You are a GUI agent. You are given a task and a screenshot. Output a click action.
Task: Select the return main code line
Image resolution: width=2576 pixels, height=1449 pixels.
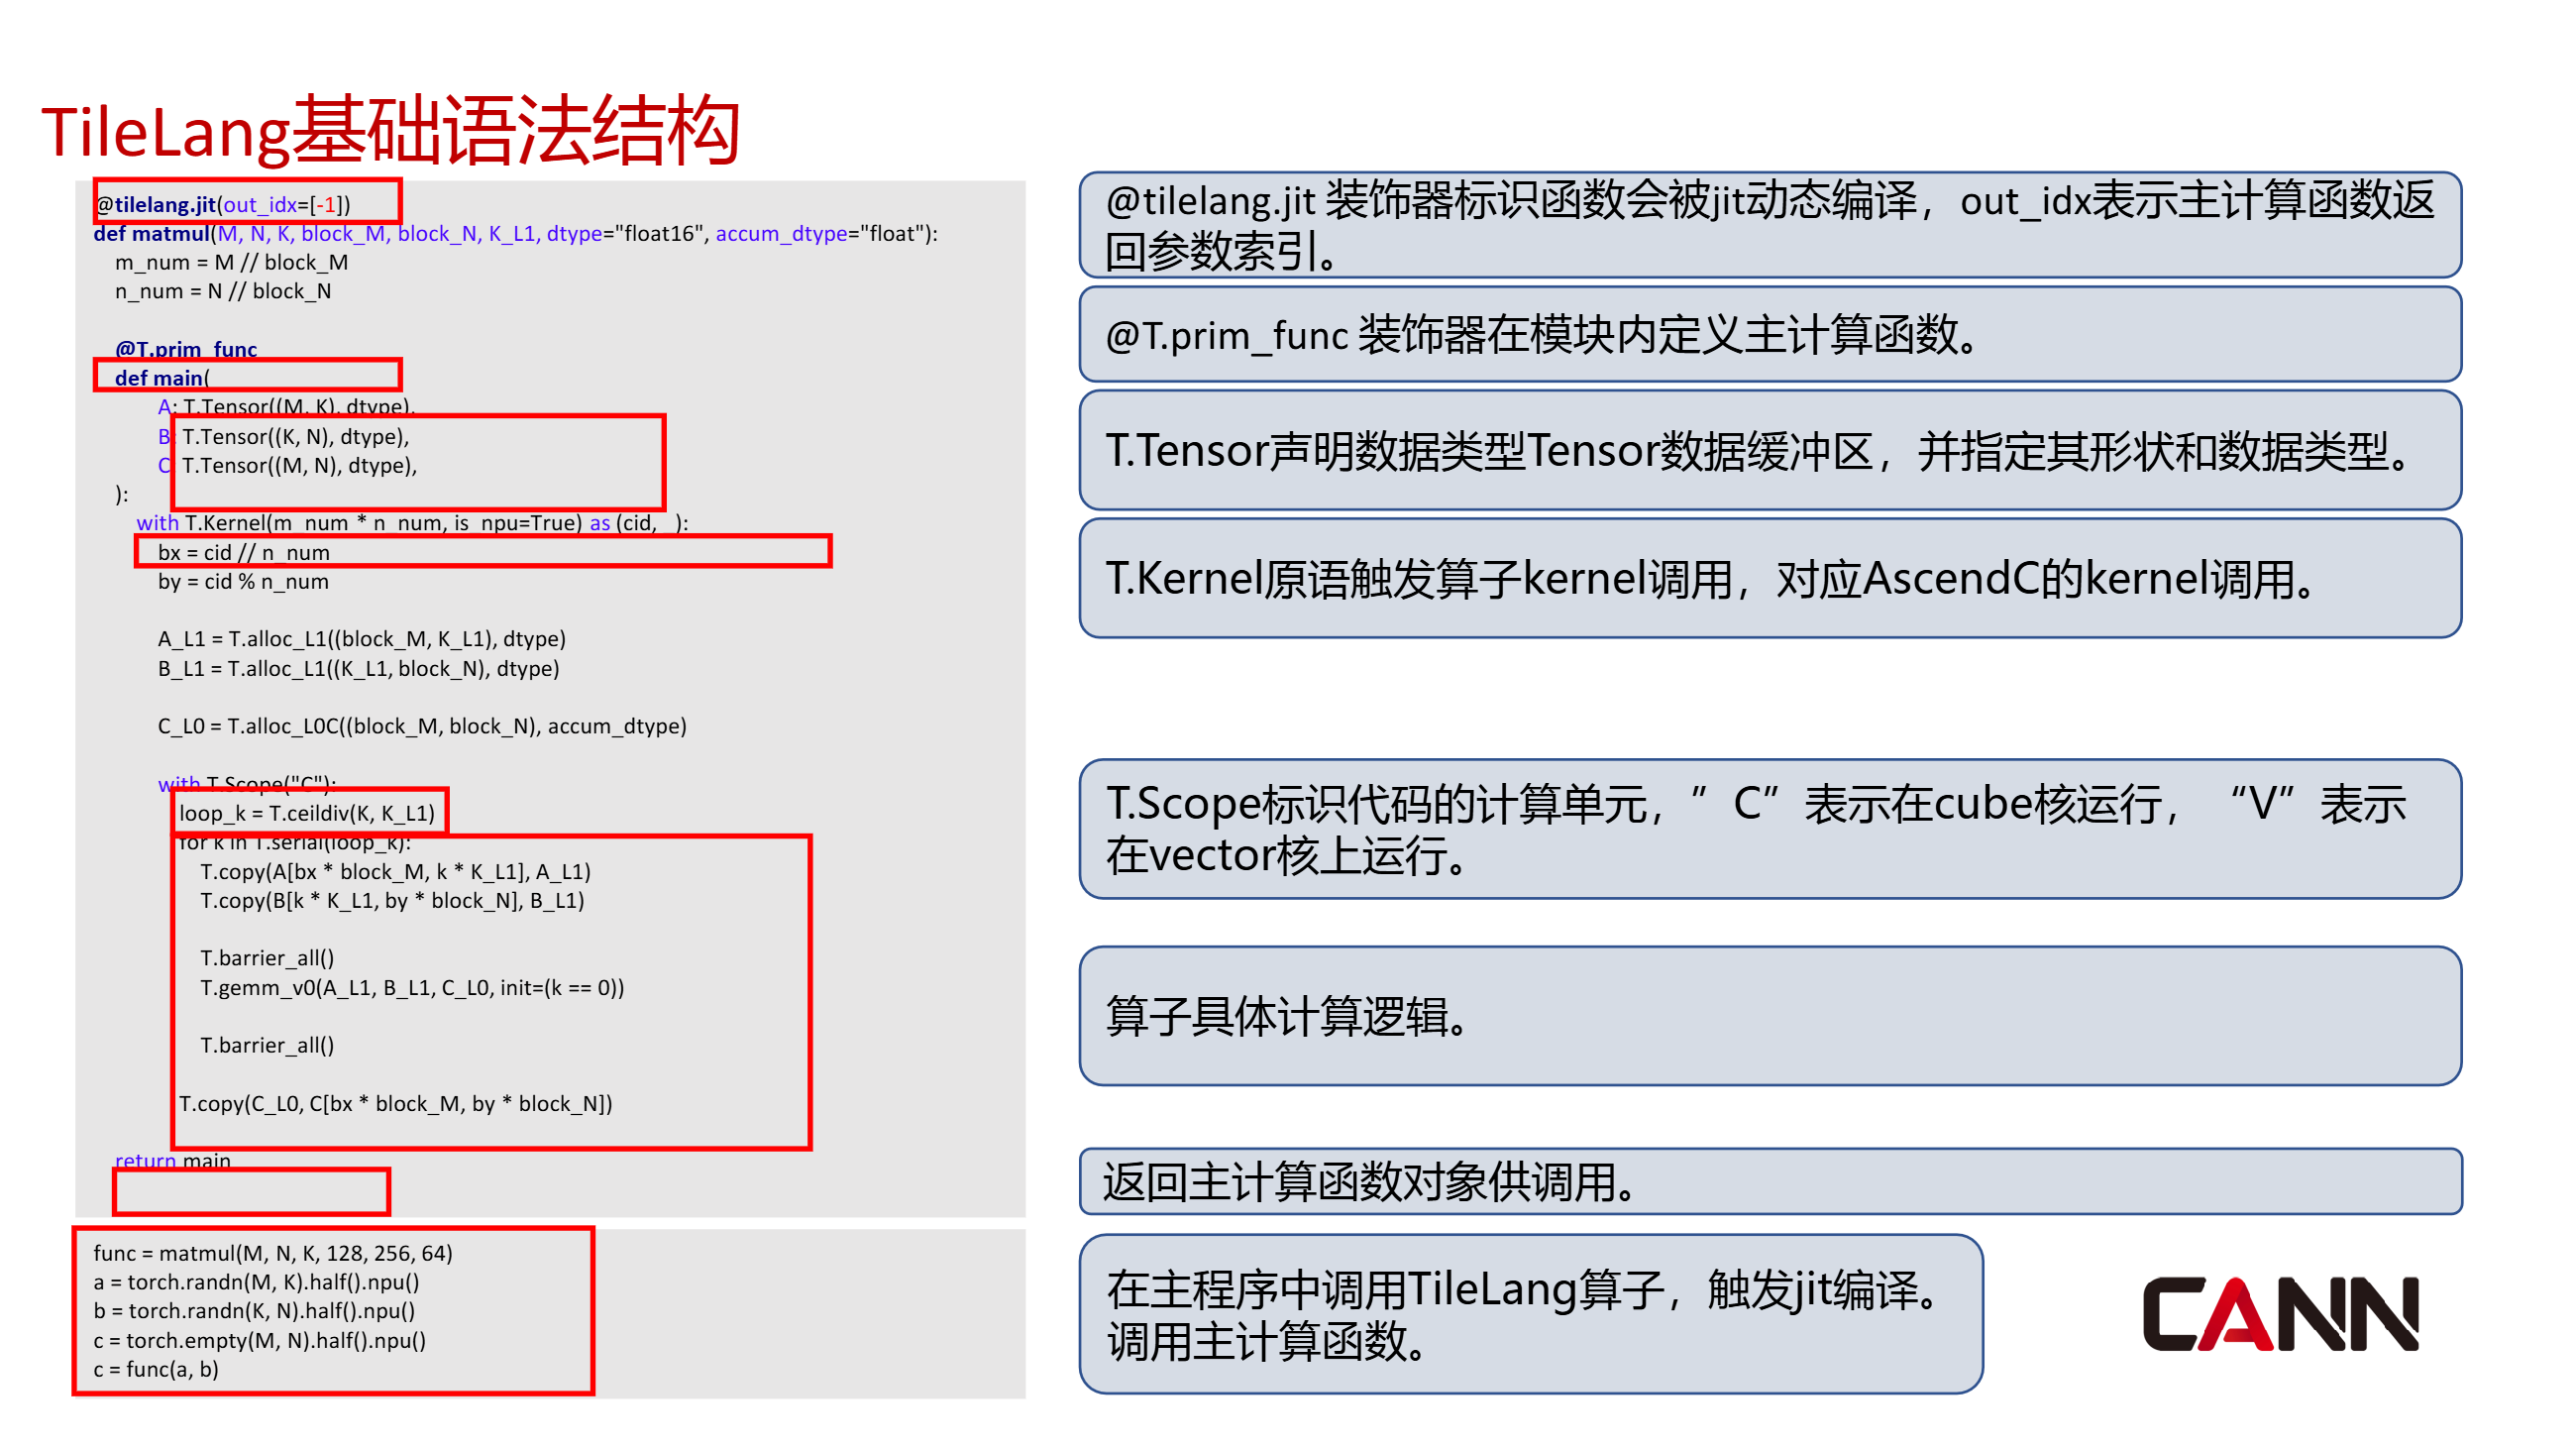173,1161
